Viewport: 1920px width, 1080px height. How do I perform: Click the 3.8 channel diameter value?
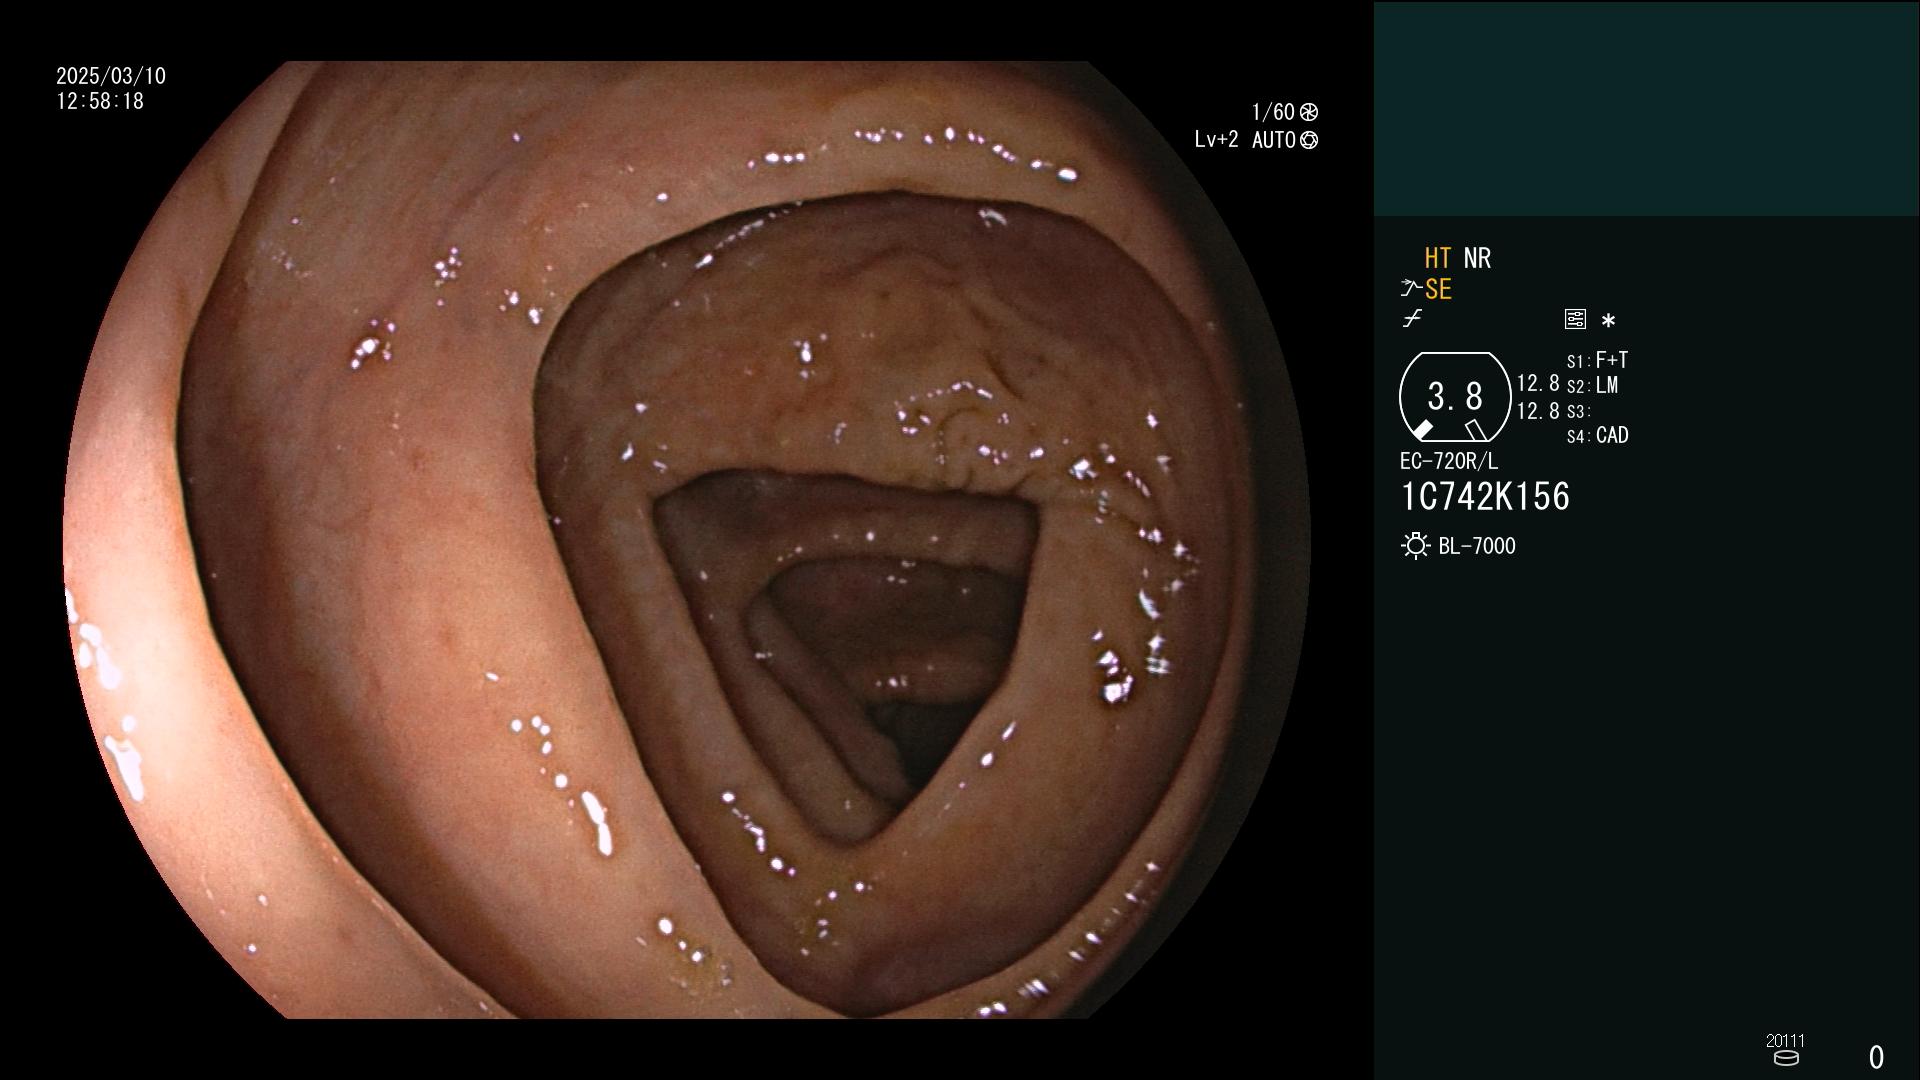(1455, 397)
